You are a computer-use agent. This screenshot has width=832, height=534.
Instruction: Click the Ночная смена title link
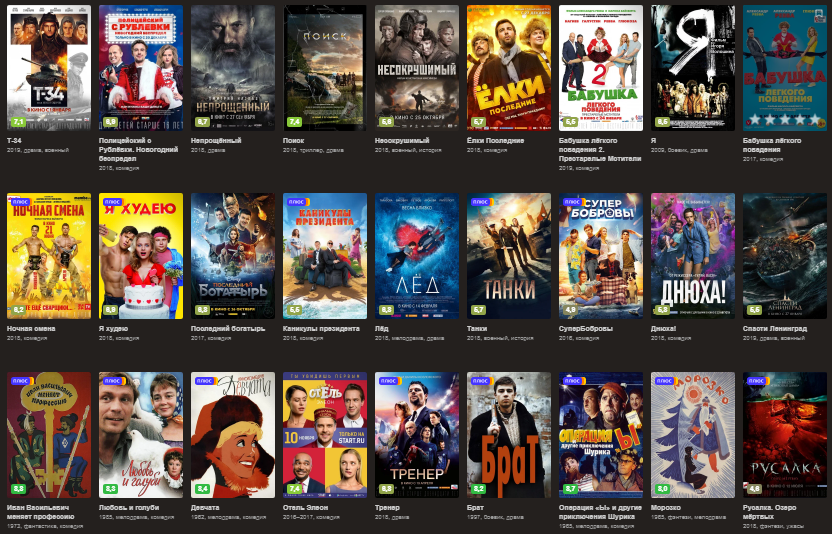[x=31, y=329]
